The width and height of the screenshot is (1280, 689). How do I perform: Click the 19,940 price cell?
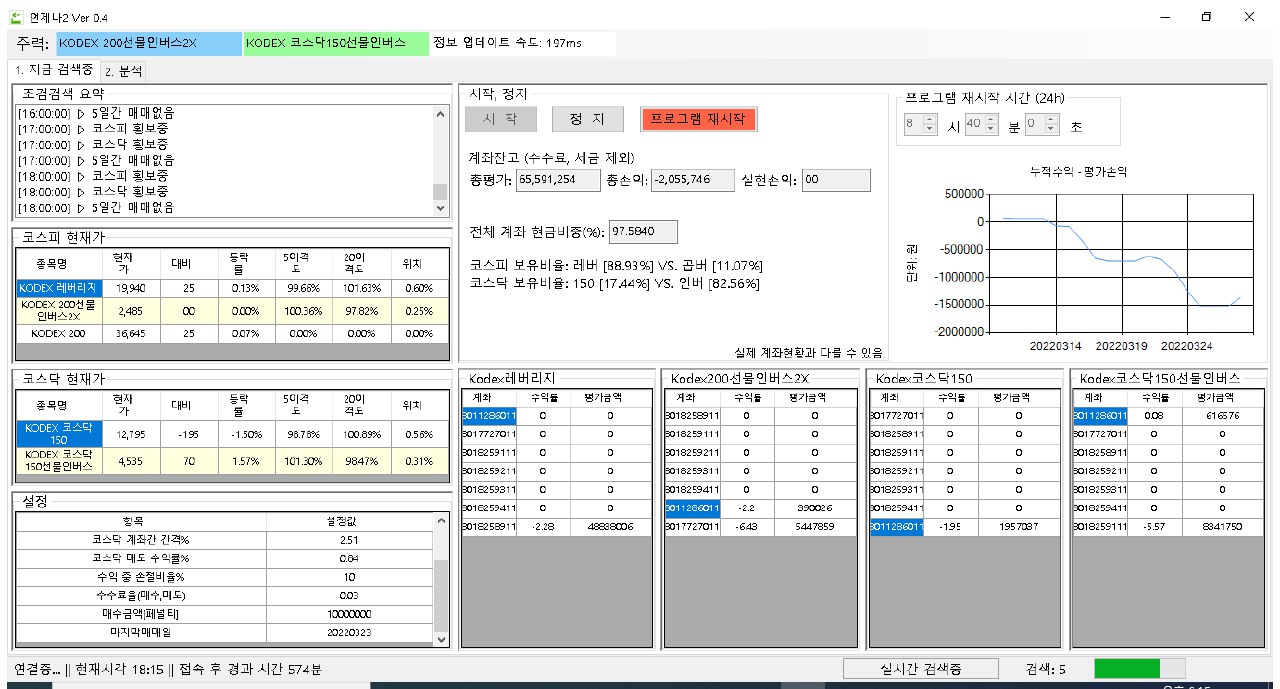point(129,287)
